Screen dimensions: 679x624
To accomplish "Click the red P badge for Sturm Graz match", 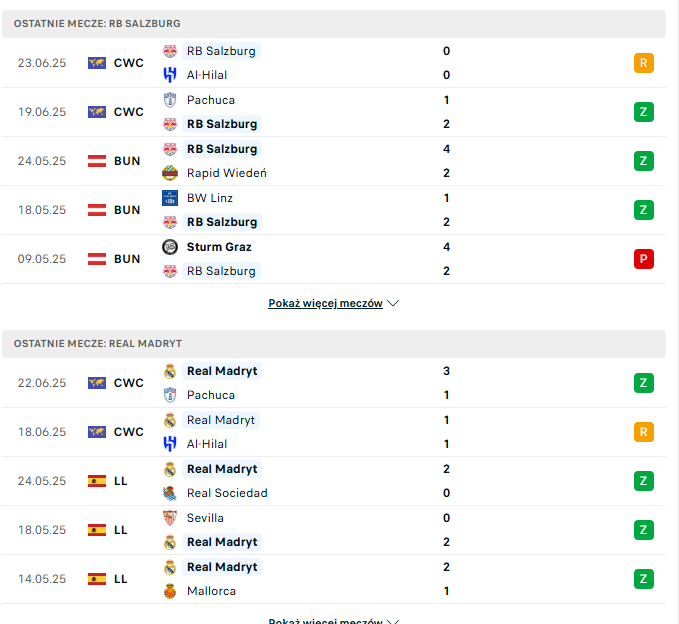I will pos(643,259).
